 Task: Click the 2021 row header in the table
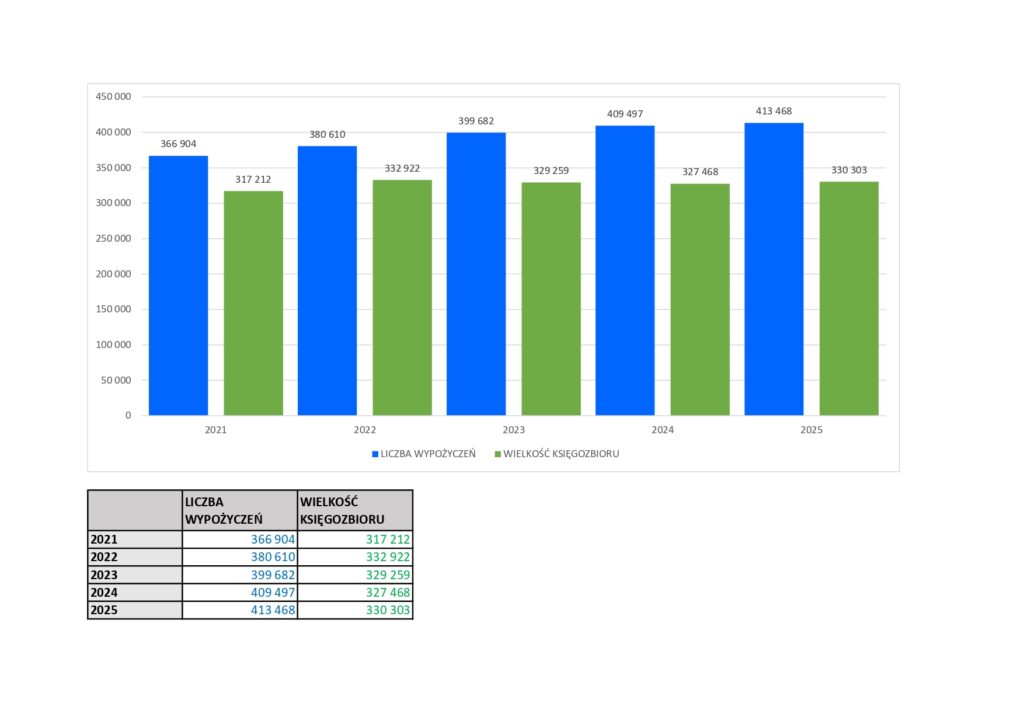135,539
